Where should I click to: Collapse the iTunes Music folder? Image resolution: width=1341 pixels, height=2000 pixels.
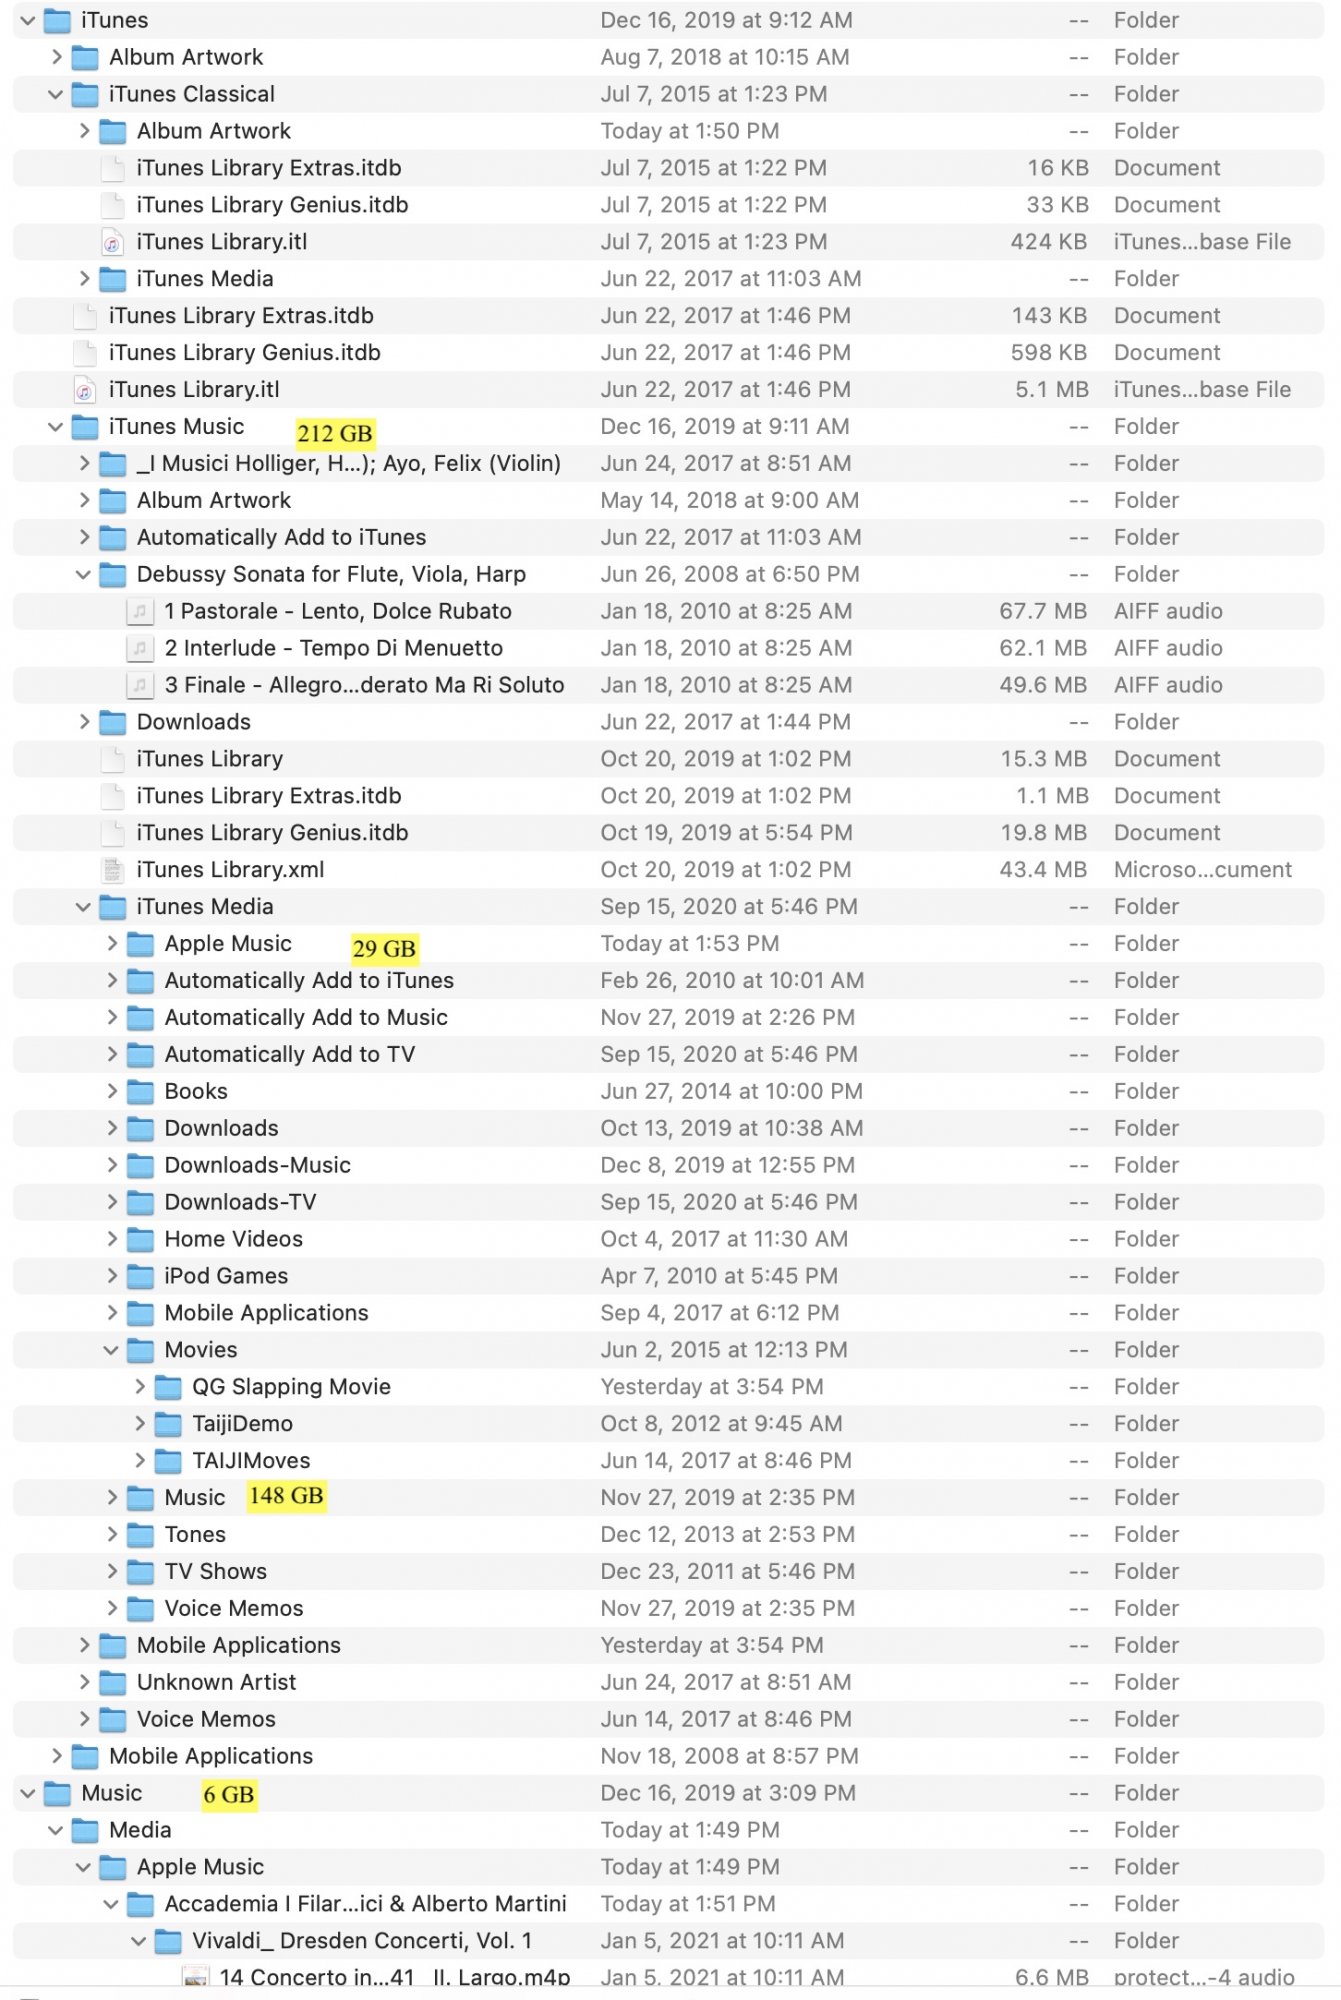[x=56, y=427]
